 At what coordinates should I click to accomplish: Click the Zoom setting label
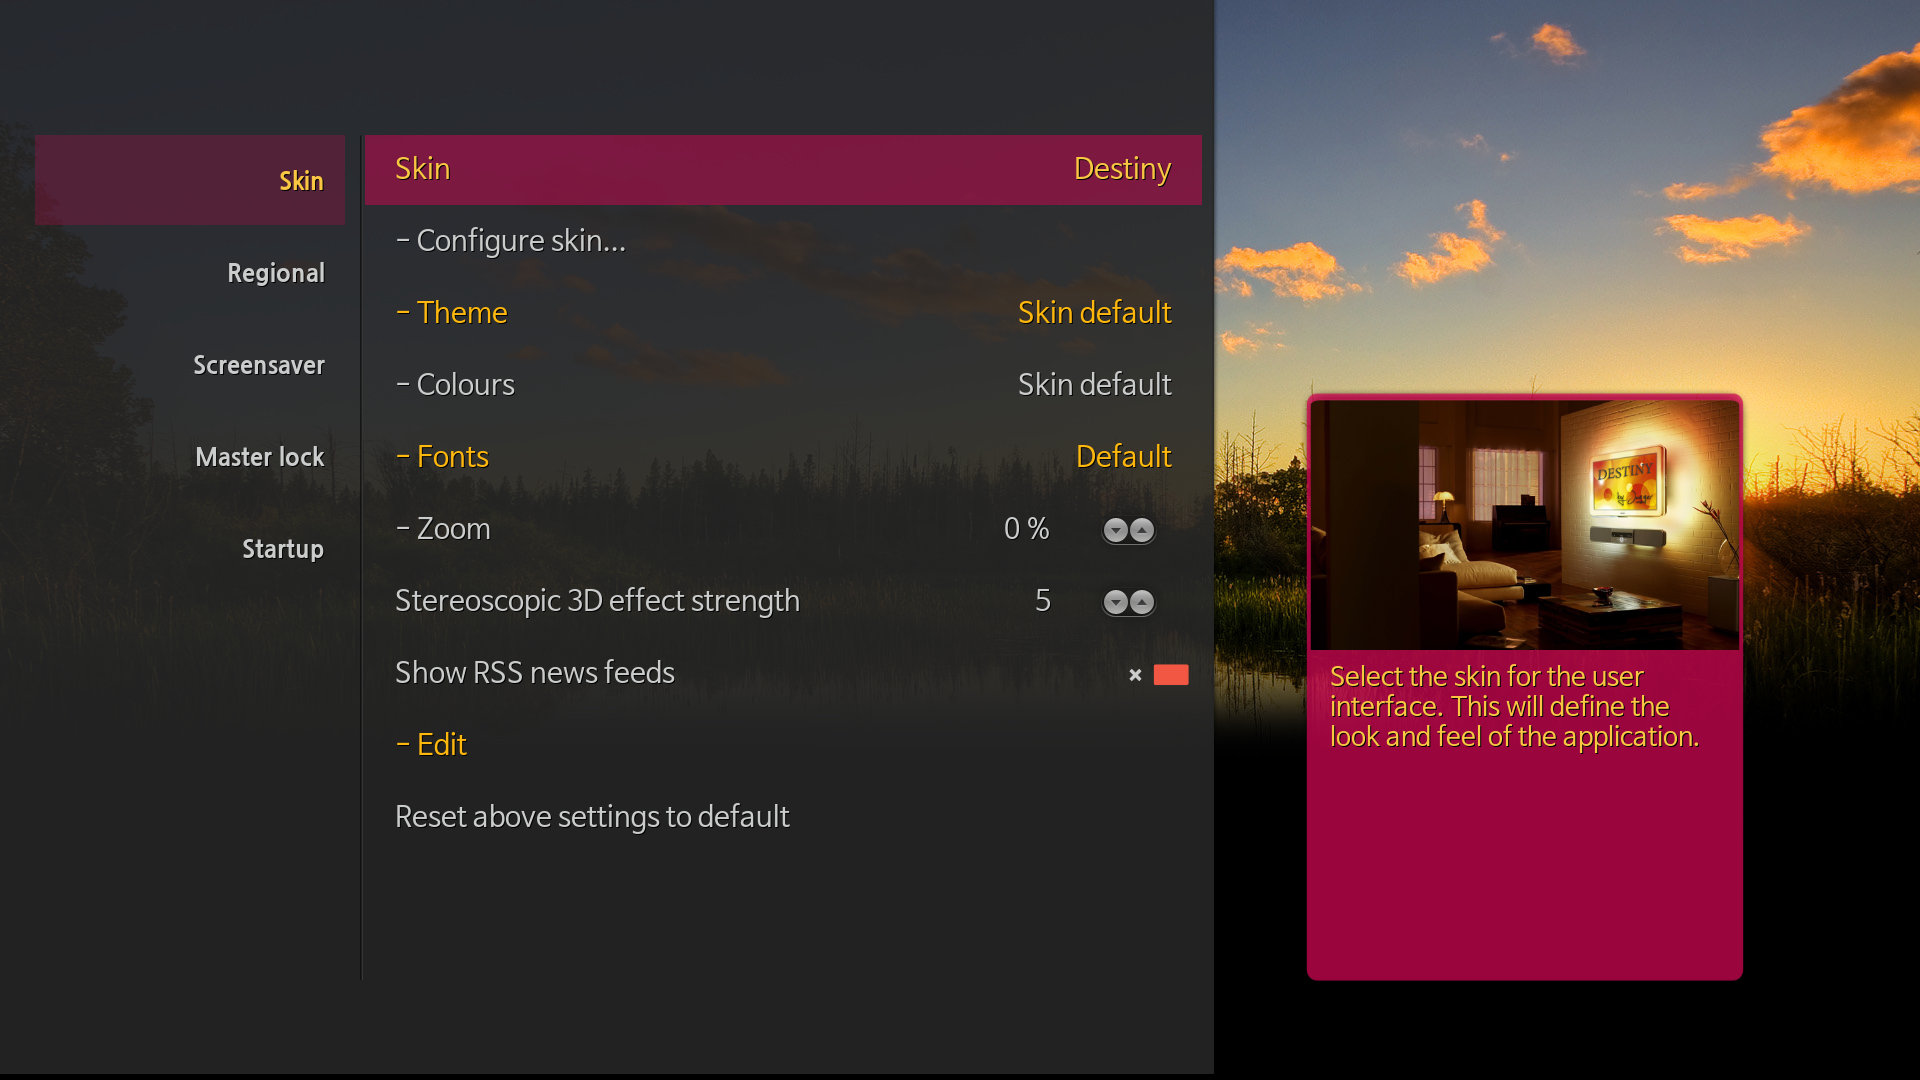pos(453,529)
